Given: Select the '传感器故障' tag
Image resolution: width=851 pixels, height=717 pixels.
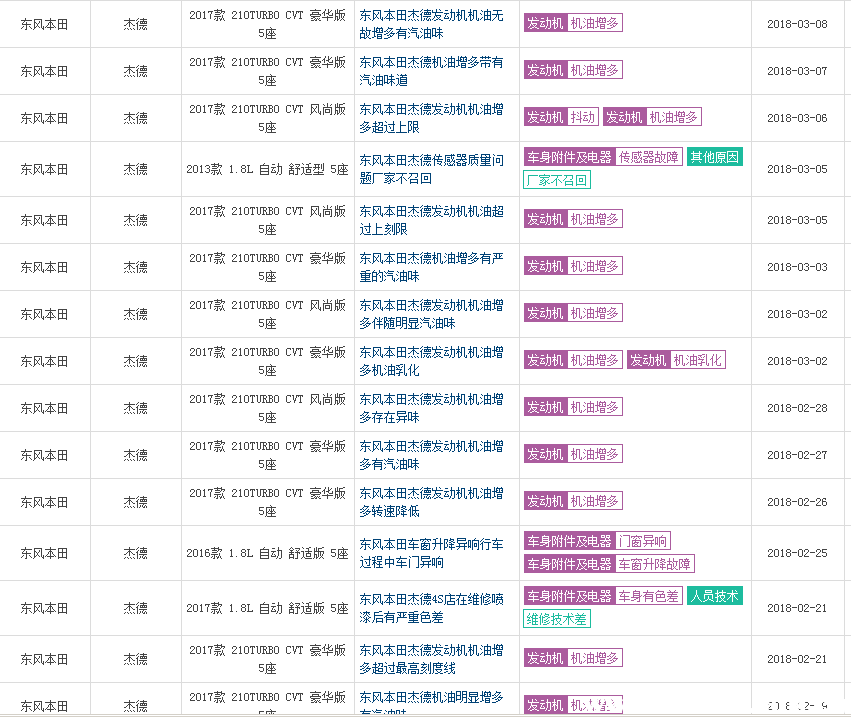Looking at the screenshot, I should (x=648, y=157).
